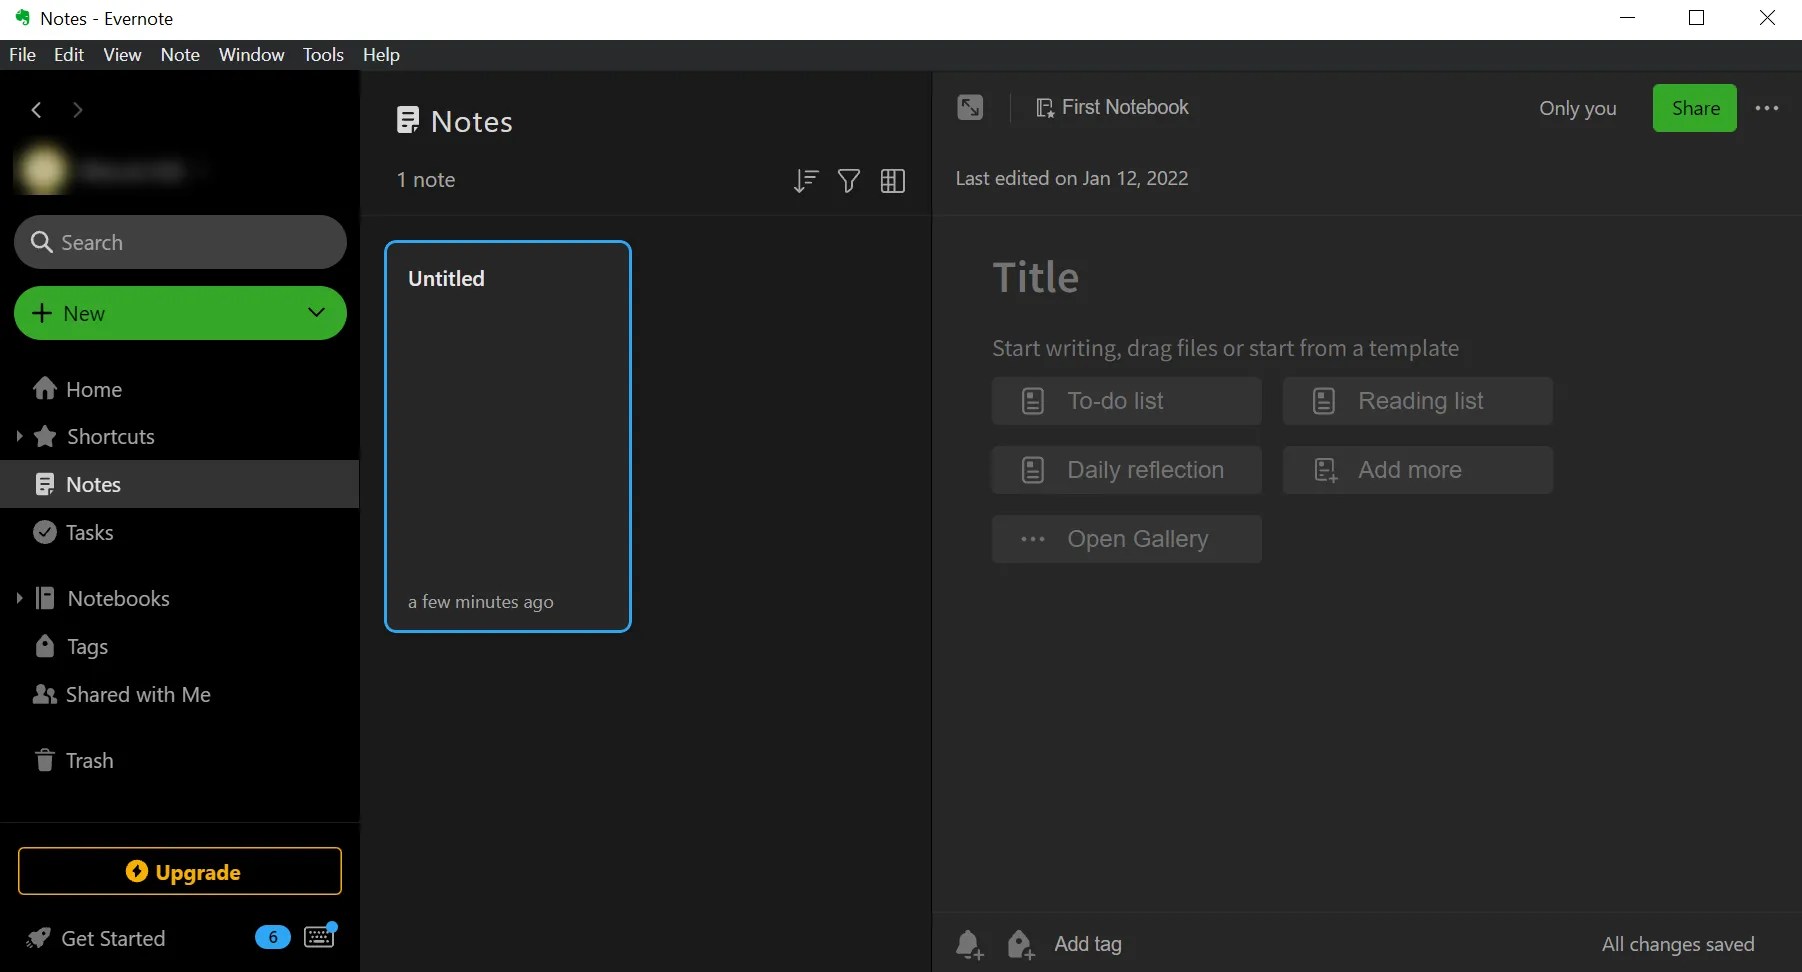This screenshot has height=972, width=1802.
Task: Open the Note menu
Action: pyautogui.click(x=180, y=55)
